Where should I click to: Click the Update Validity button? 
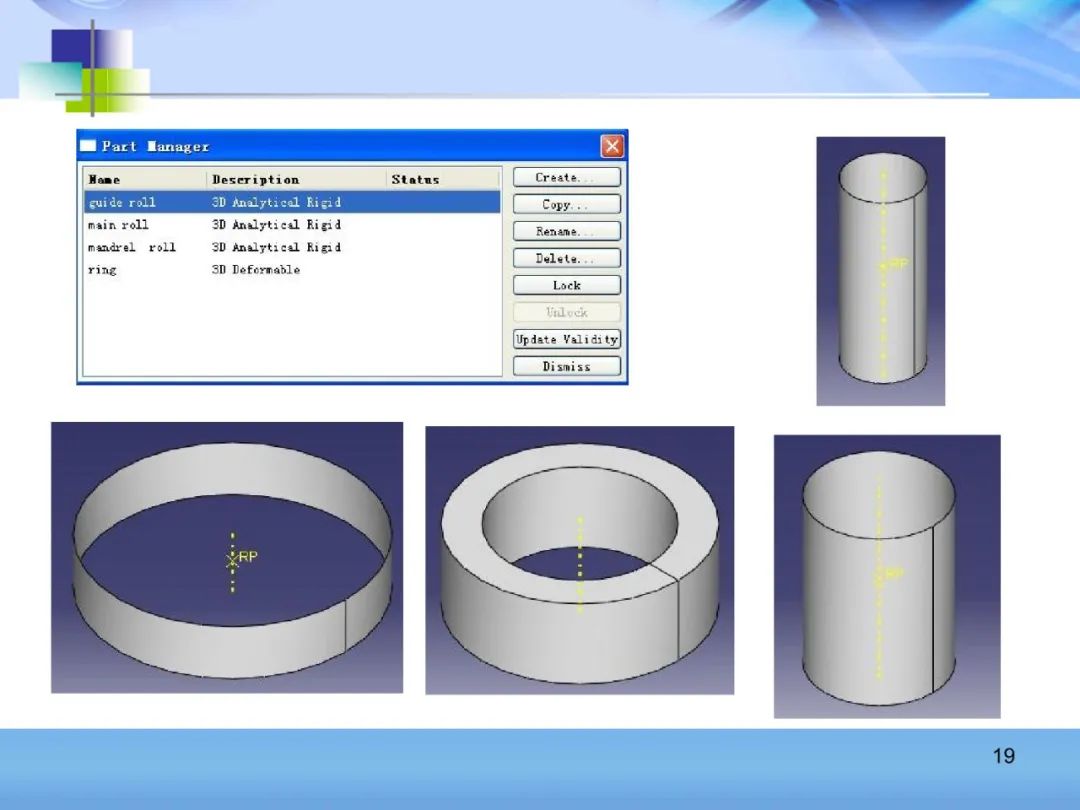click(x=566, y=339)
